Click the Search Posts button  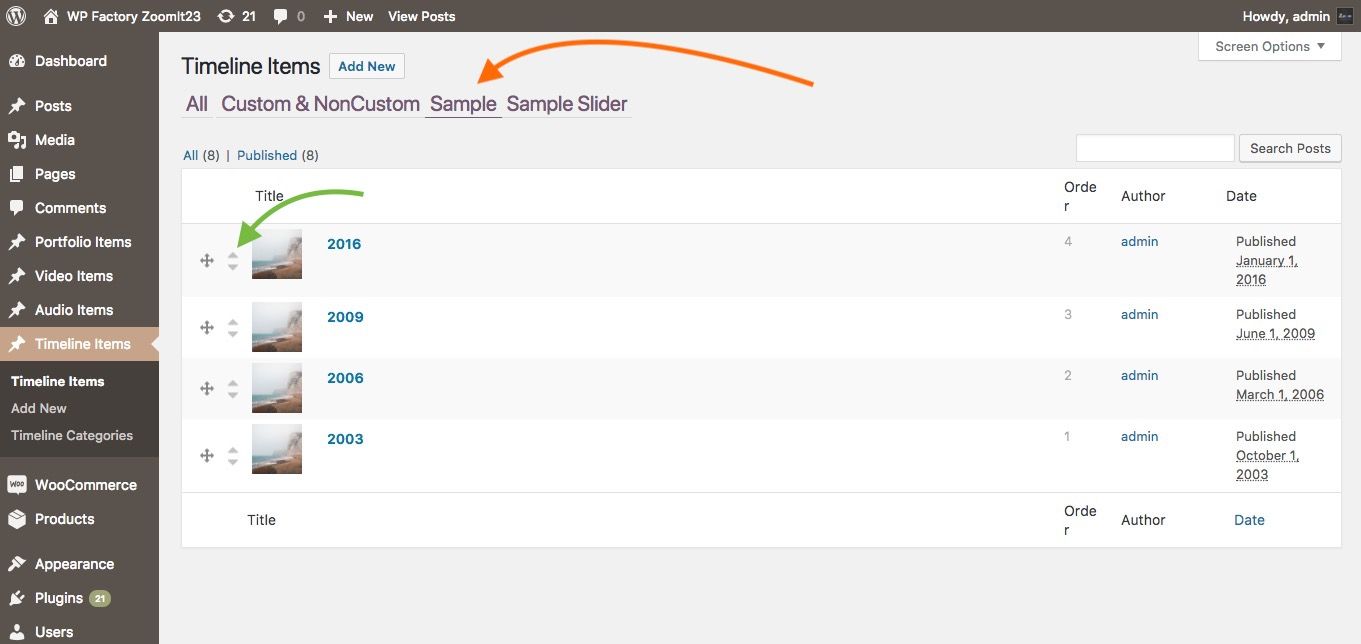pyautogui.click(x=1290, y=148)
